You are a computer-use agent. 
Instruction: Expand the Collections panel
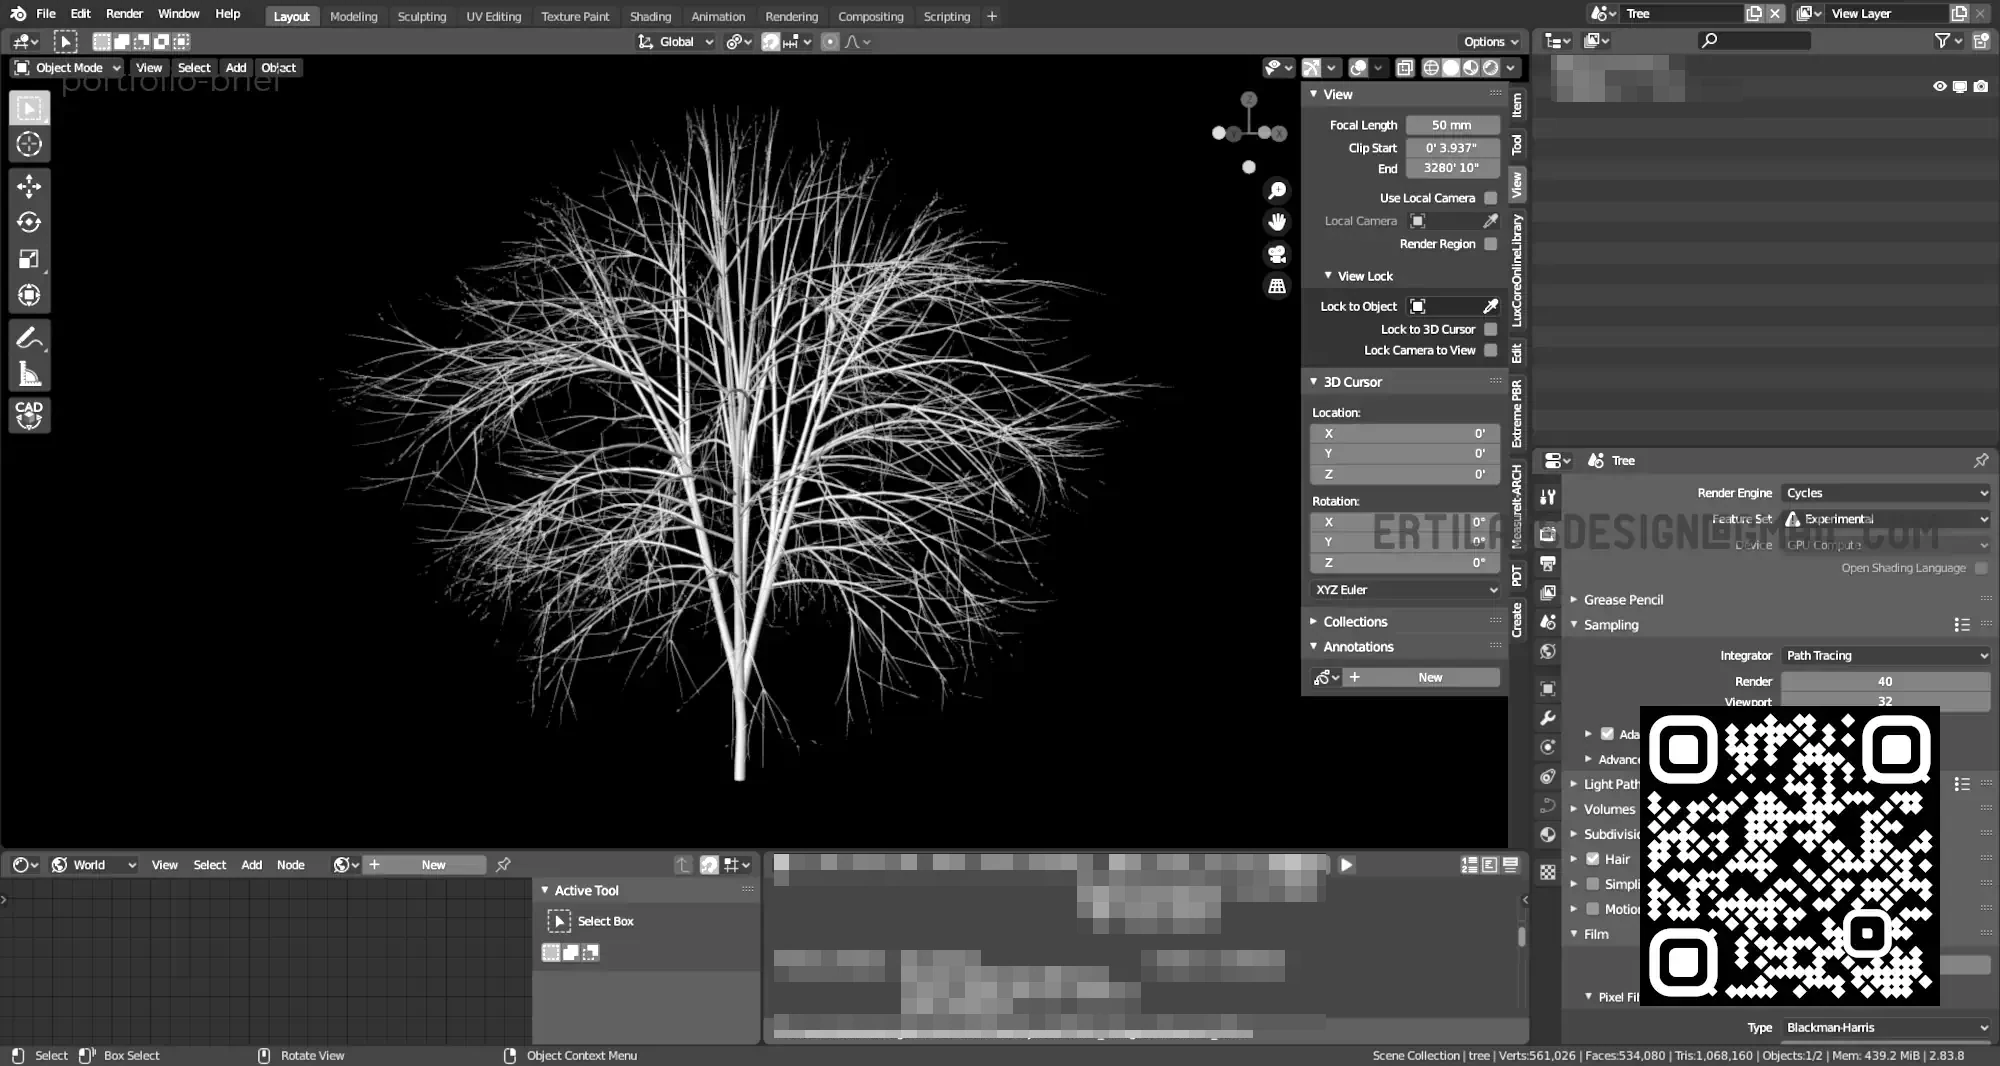1355,622
